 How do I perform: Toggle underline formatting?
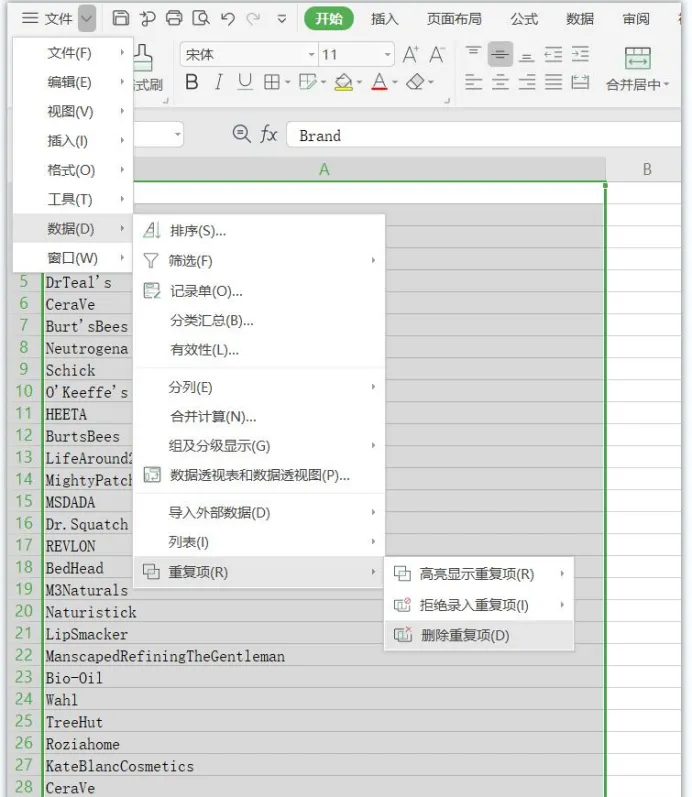[x=245, y=82]
